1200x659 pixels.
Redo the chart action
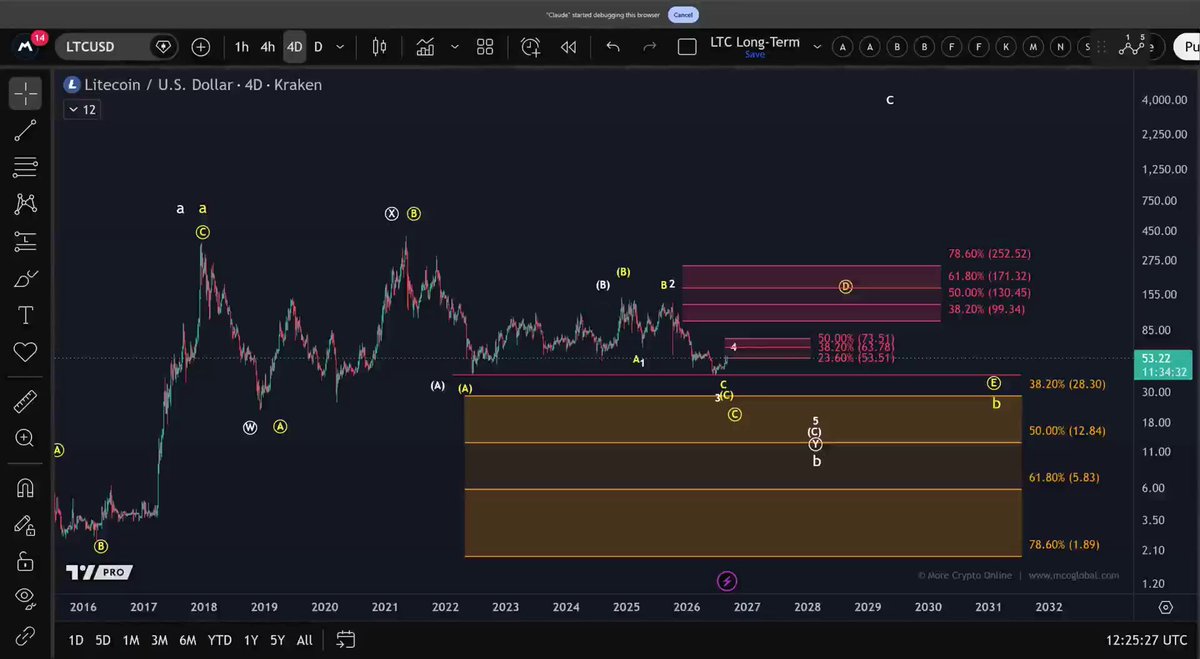point(650,47)
